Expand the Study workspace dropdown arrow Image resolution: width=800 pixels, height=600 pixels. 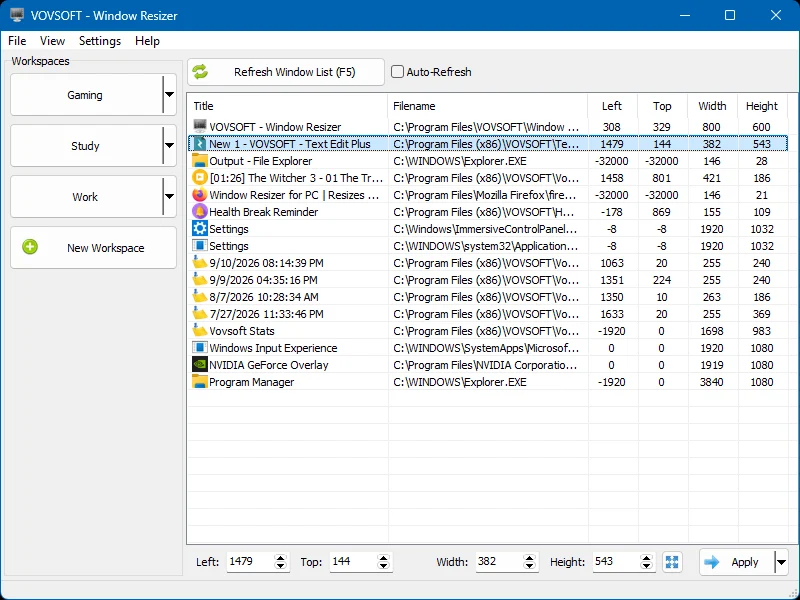(x=169, y=145)
